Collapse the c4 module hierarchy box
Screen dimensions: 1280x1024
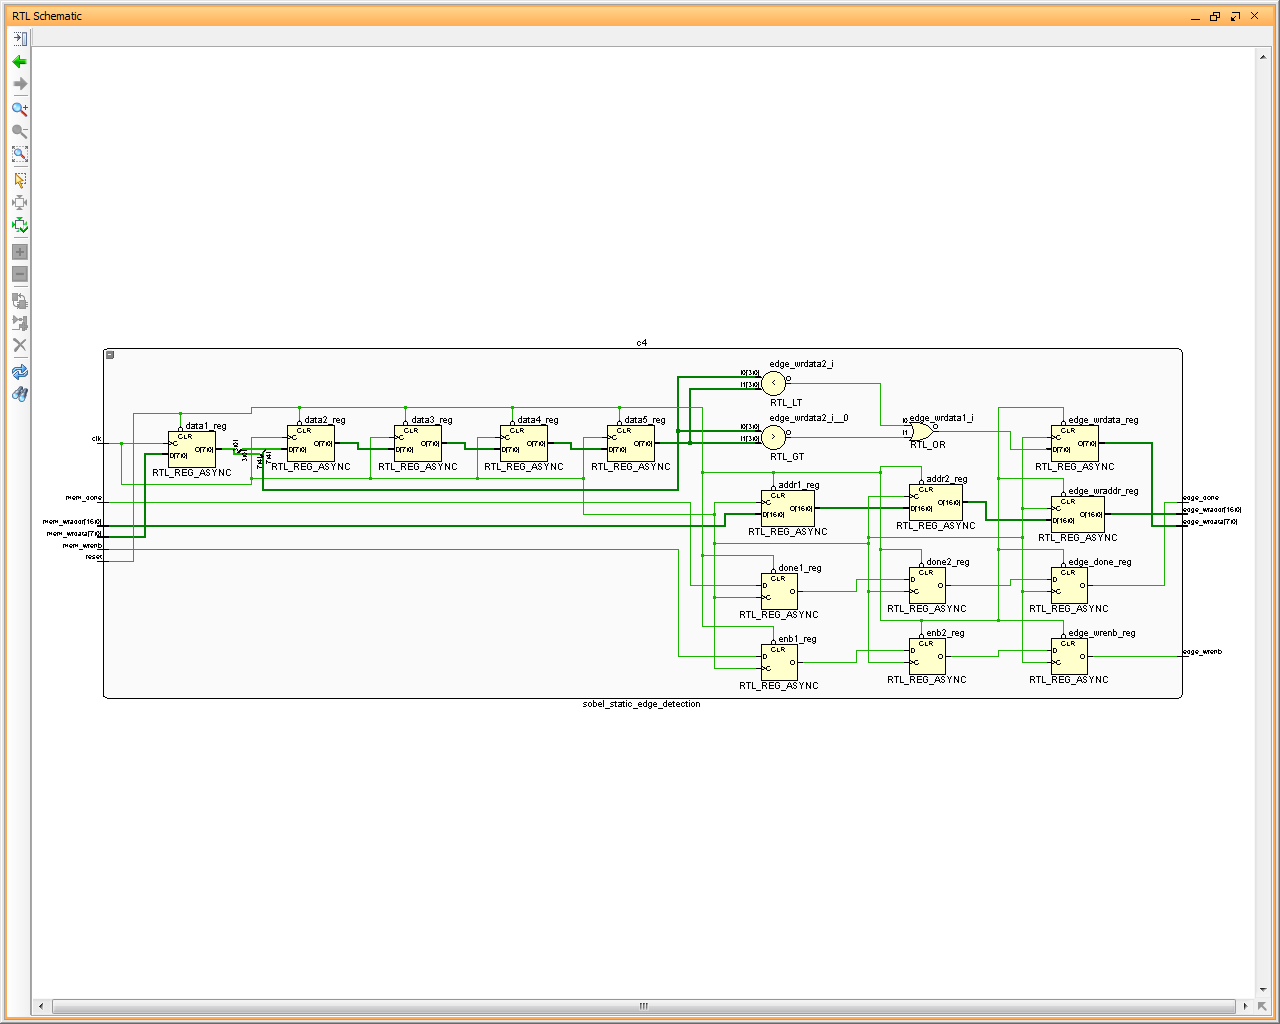click(110, 355)
